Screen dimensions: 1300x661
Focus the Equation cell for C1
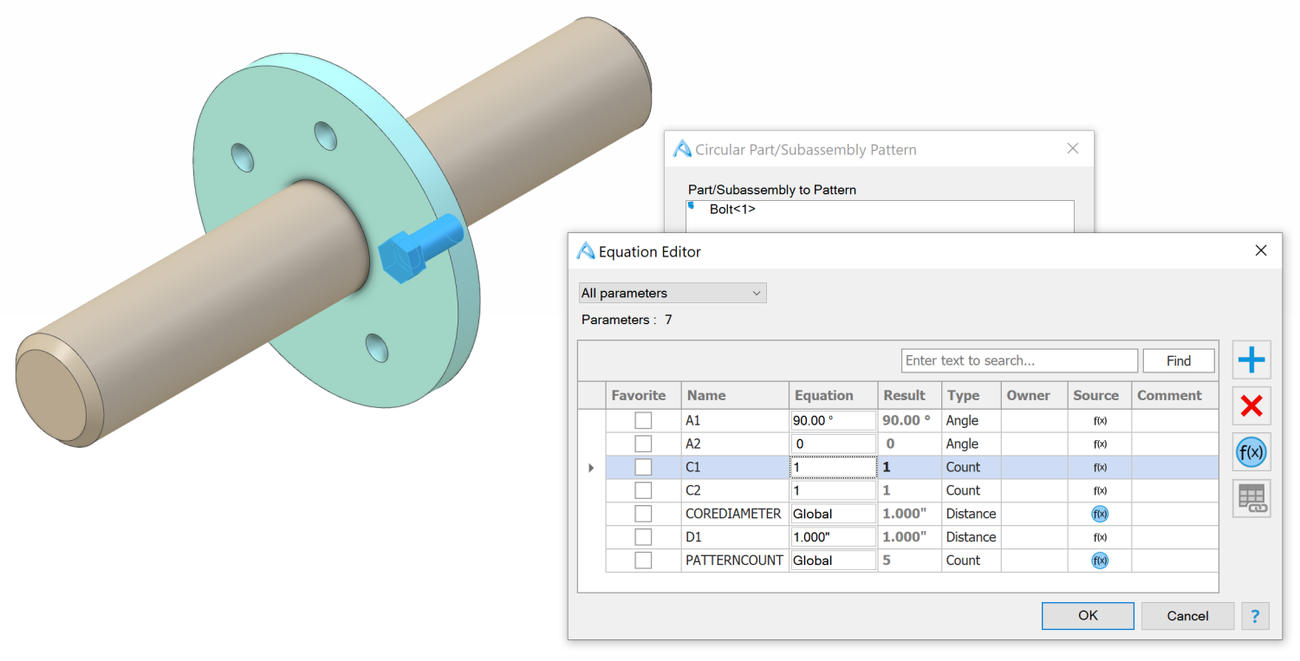(x=833, y=467)
